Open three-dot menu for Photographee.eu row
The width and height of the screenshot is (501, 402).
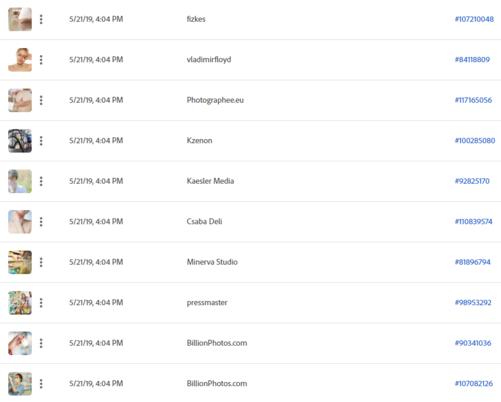[x=41, y=100]
